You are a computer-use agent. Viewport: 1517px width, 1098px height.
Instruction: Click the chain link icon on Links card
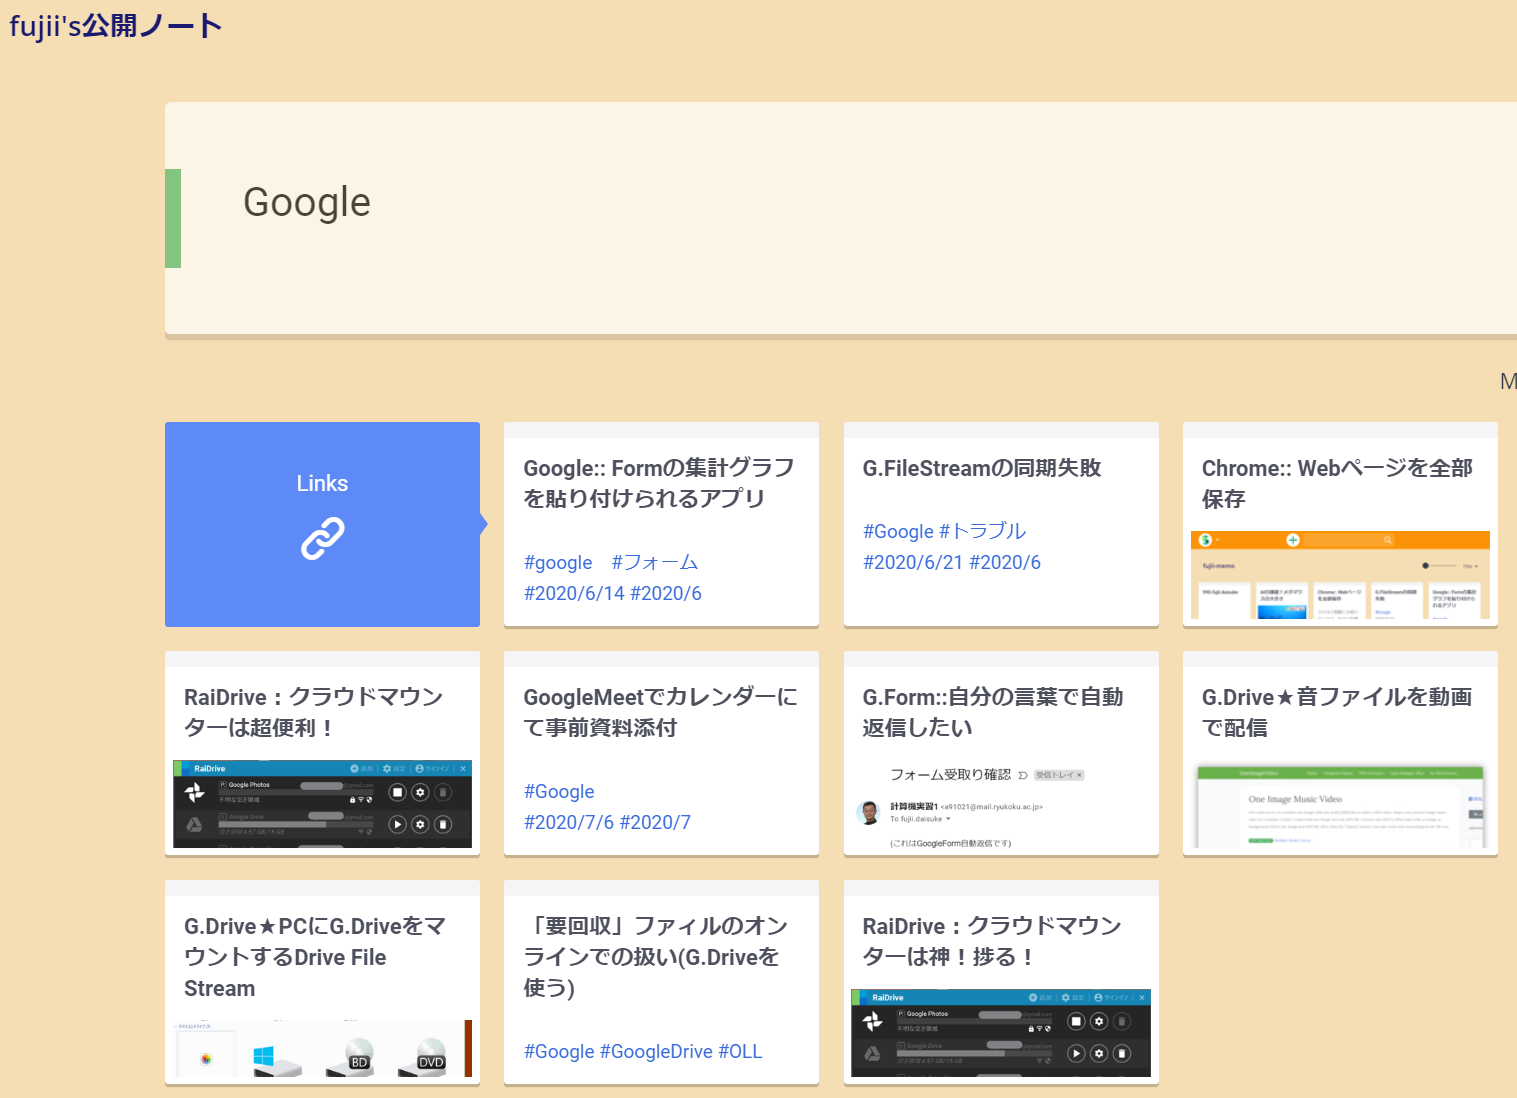323,538
